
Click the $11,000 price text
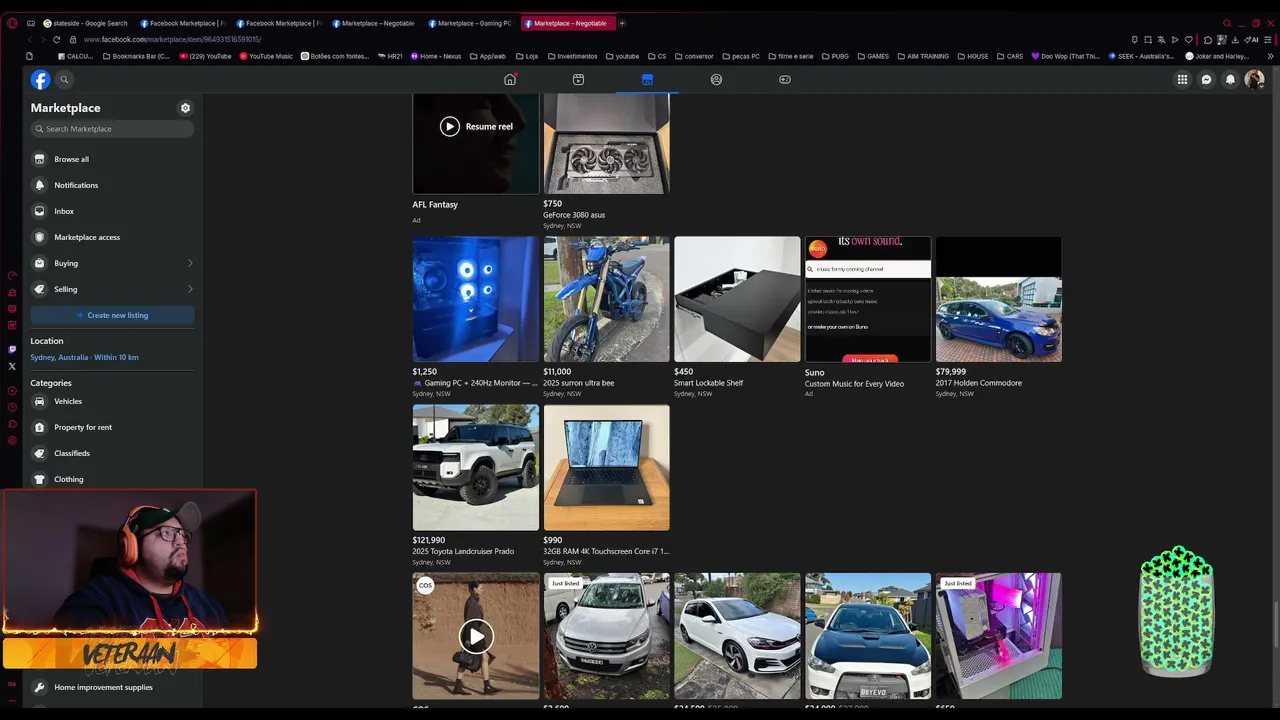557,371
